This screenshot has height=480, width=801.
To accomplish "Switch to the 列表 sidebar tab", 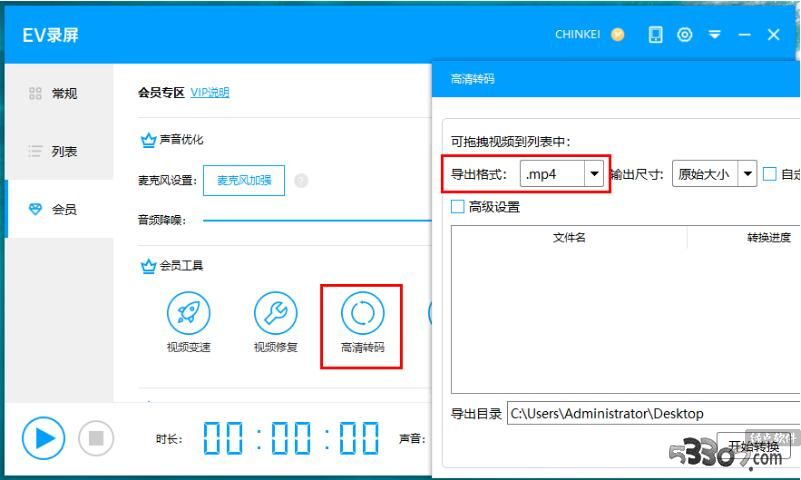I will point(59,151).
